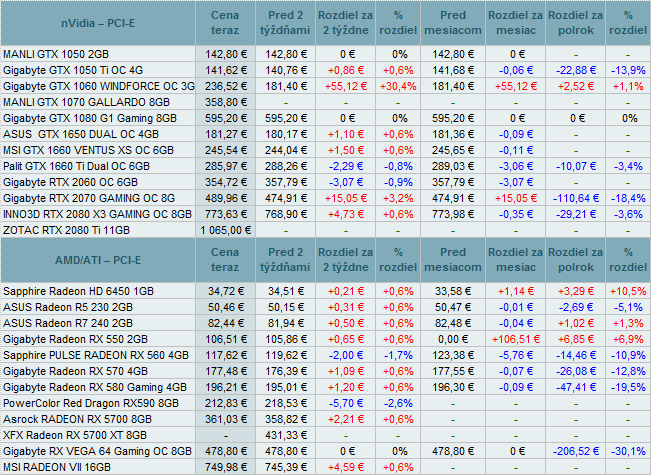Select the '+30,4%' percentage cell
This screenshot has width=651, height=475.
tap(398, 86)
